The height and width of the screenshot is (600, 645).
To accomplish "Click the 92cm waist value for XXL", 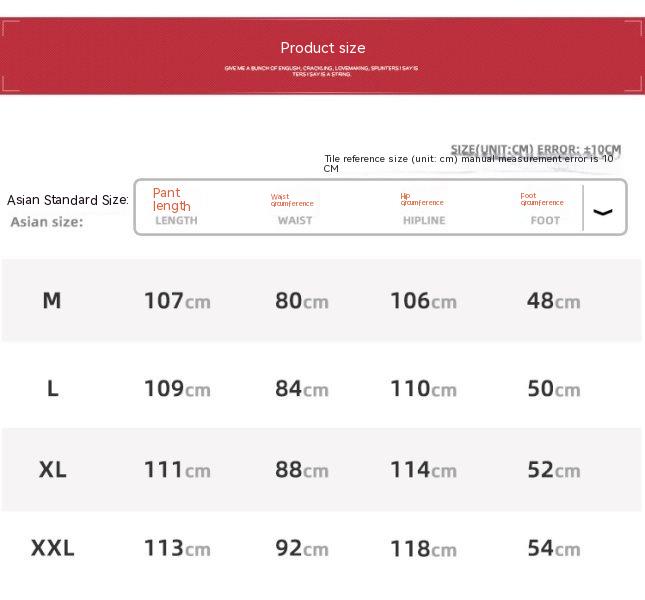I will [x=301, y=548].
